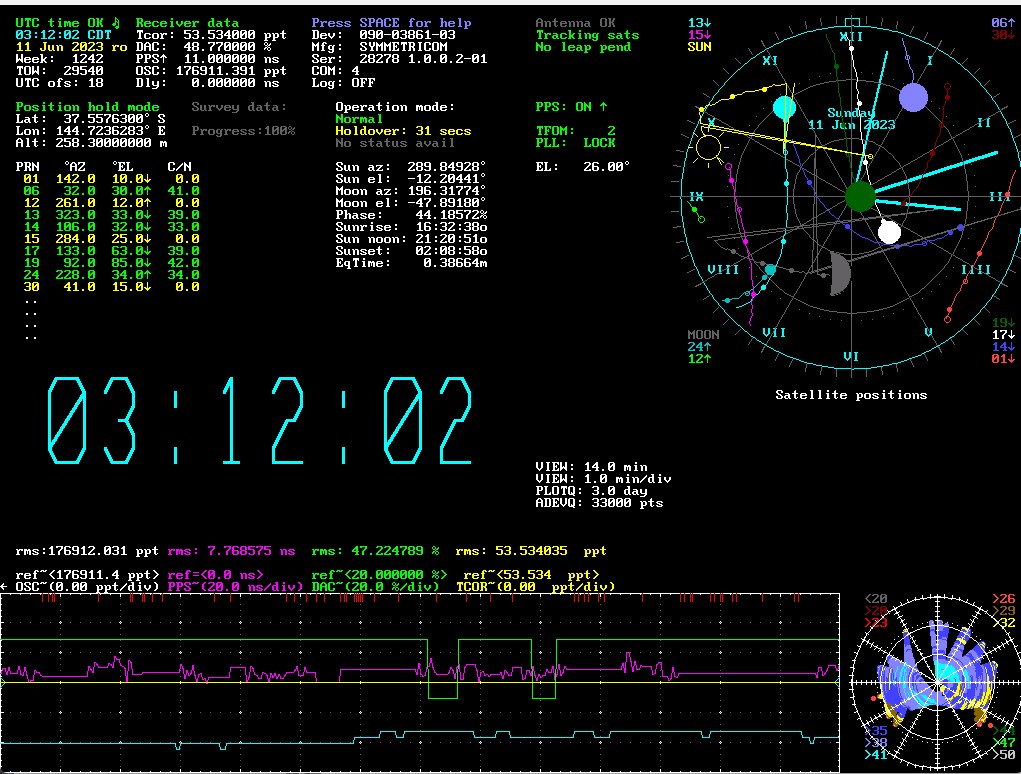Select the 'UTC time OK' status text
This screenshot has width=1021, height=774.
click(x=59, y=23)
